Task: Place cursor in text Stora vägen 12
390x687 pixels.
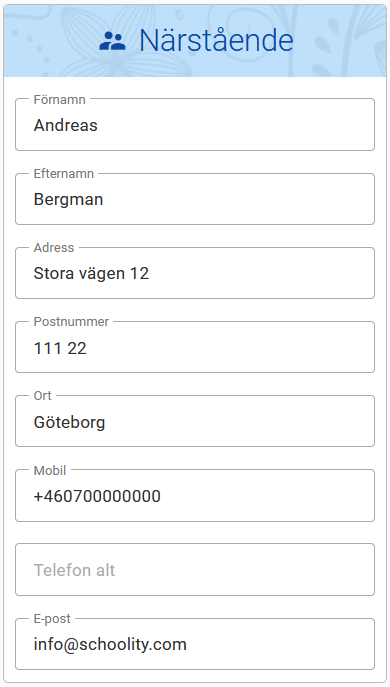Action: [x=91, y=273]
